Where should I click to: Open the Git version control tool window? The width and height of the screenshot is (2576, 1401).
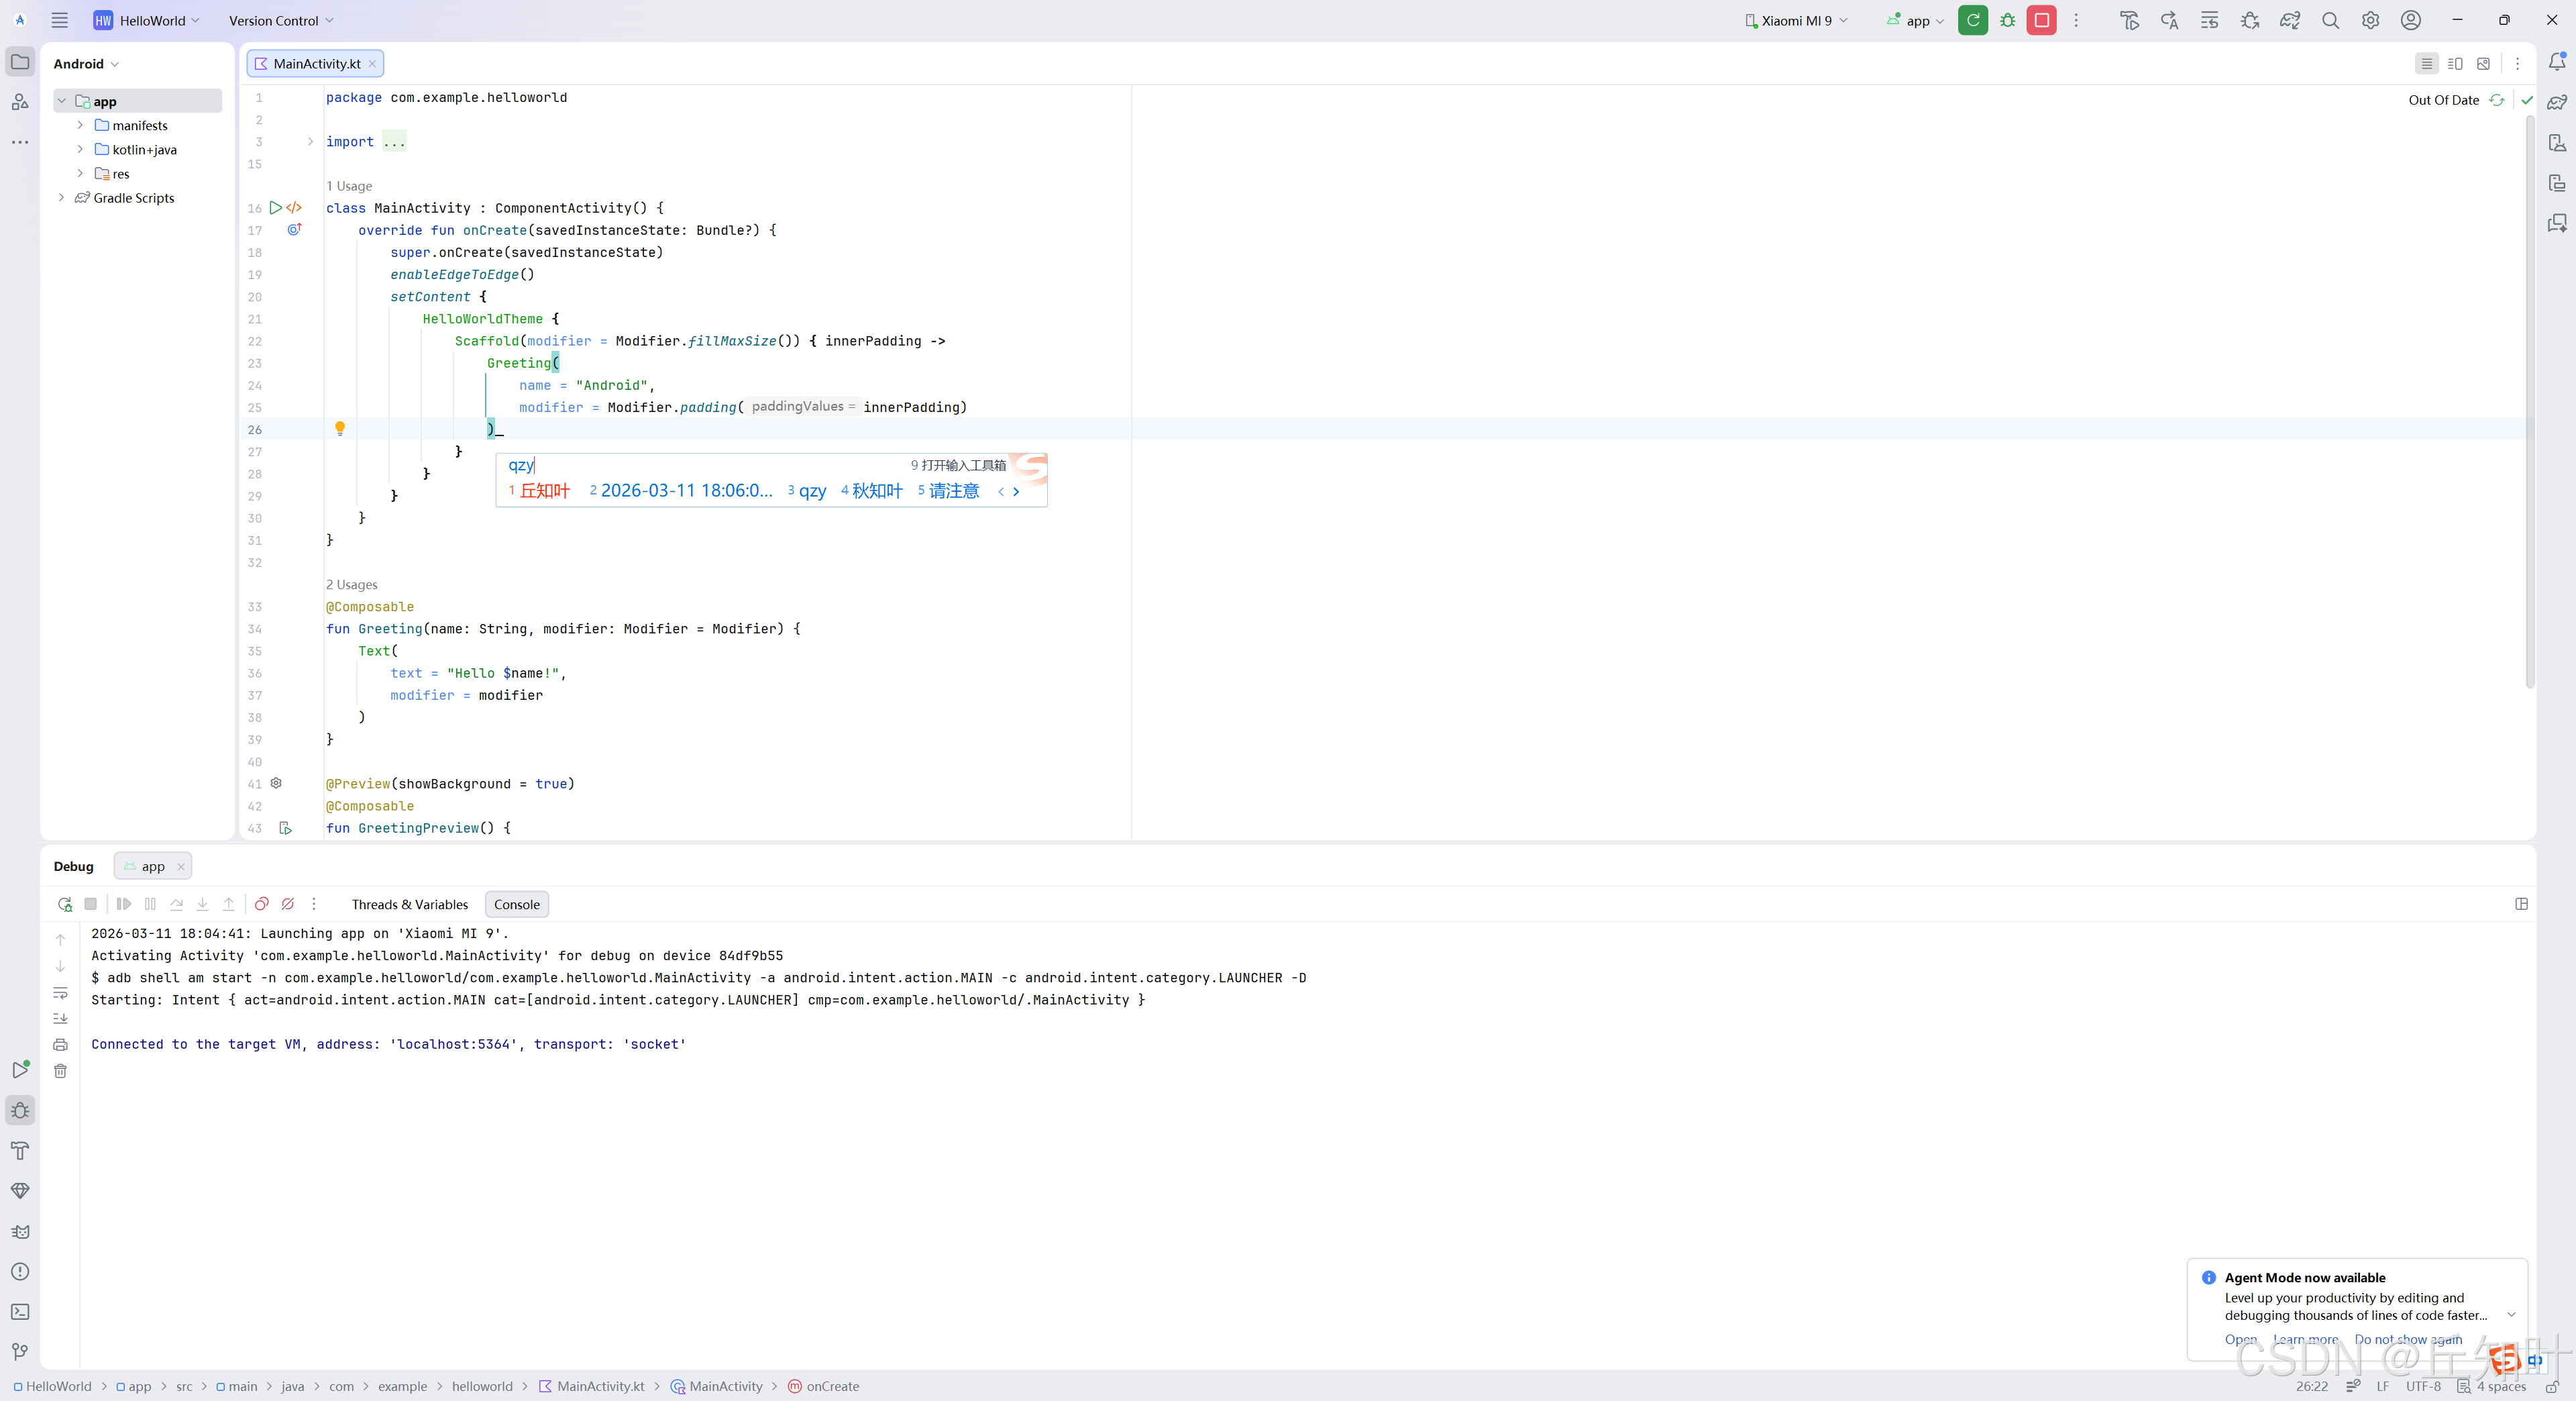pyautogui.click(x=20, y=1352)
